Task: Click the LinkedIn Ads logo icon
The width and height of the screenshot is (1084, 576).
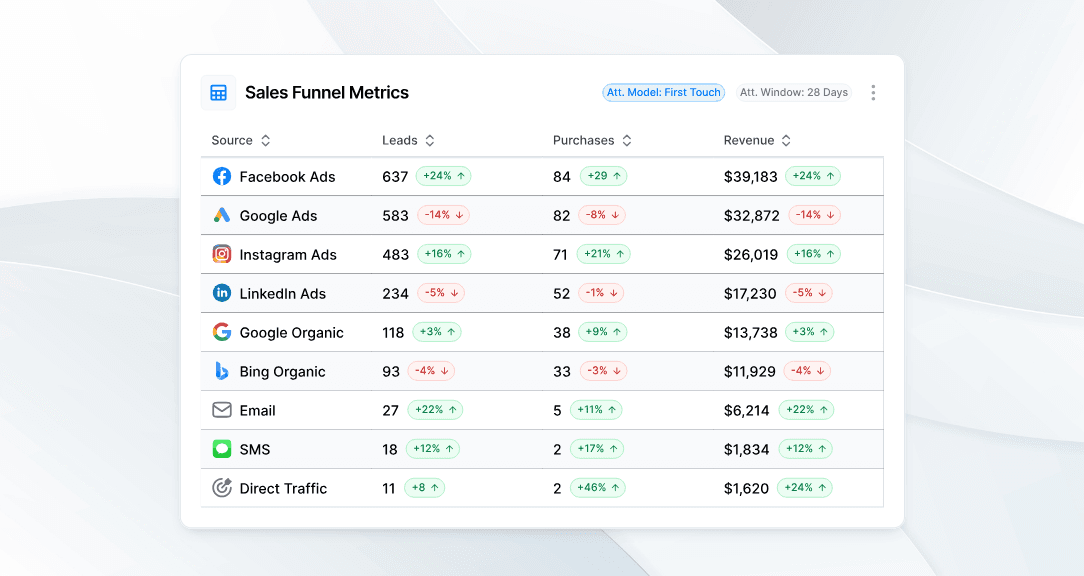Action: tap(222, 293)
